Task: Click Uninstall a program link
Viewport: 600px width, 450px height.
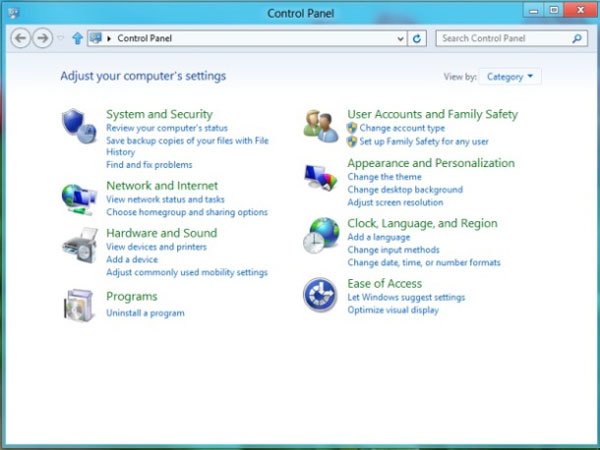Action: 145,313
